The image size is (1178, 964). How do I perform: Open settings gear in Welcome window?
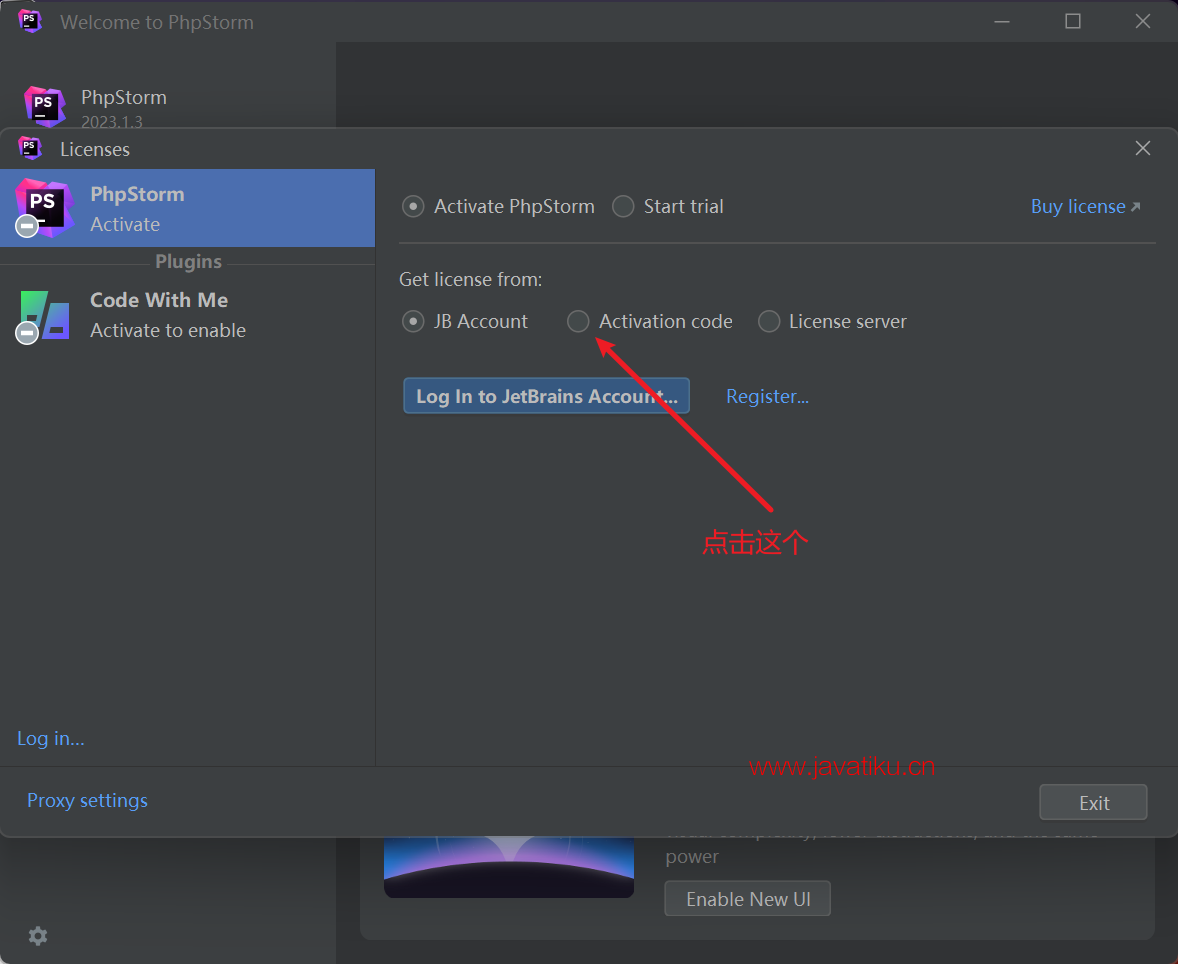tap(38, 935)
